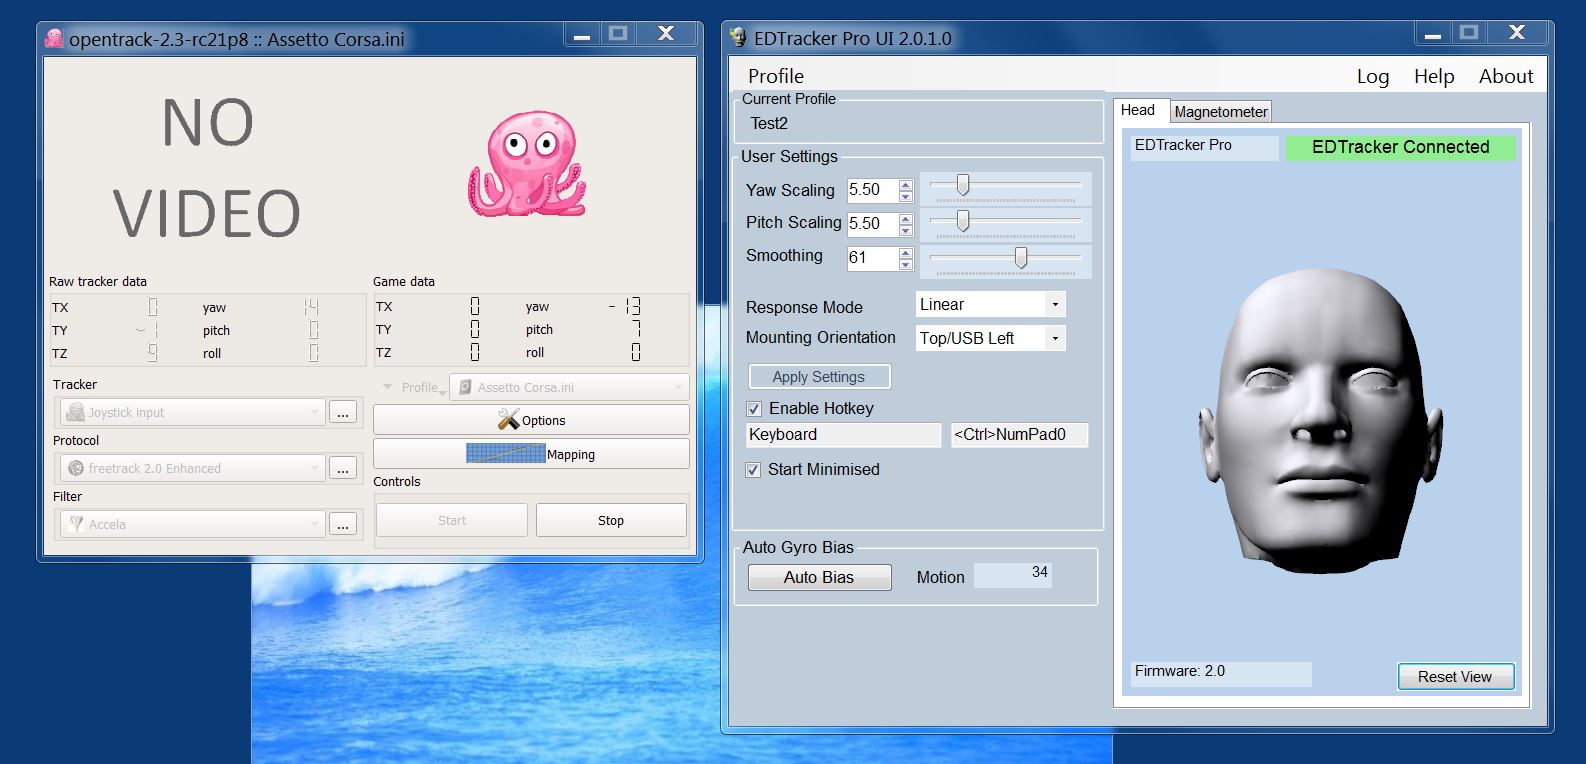Switch to the Magnetometer tab
The width and height of the screenshot is (1586, 764).
pyautogui.click(x=1221, y=112)
